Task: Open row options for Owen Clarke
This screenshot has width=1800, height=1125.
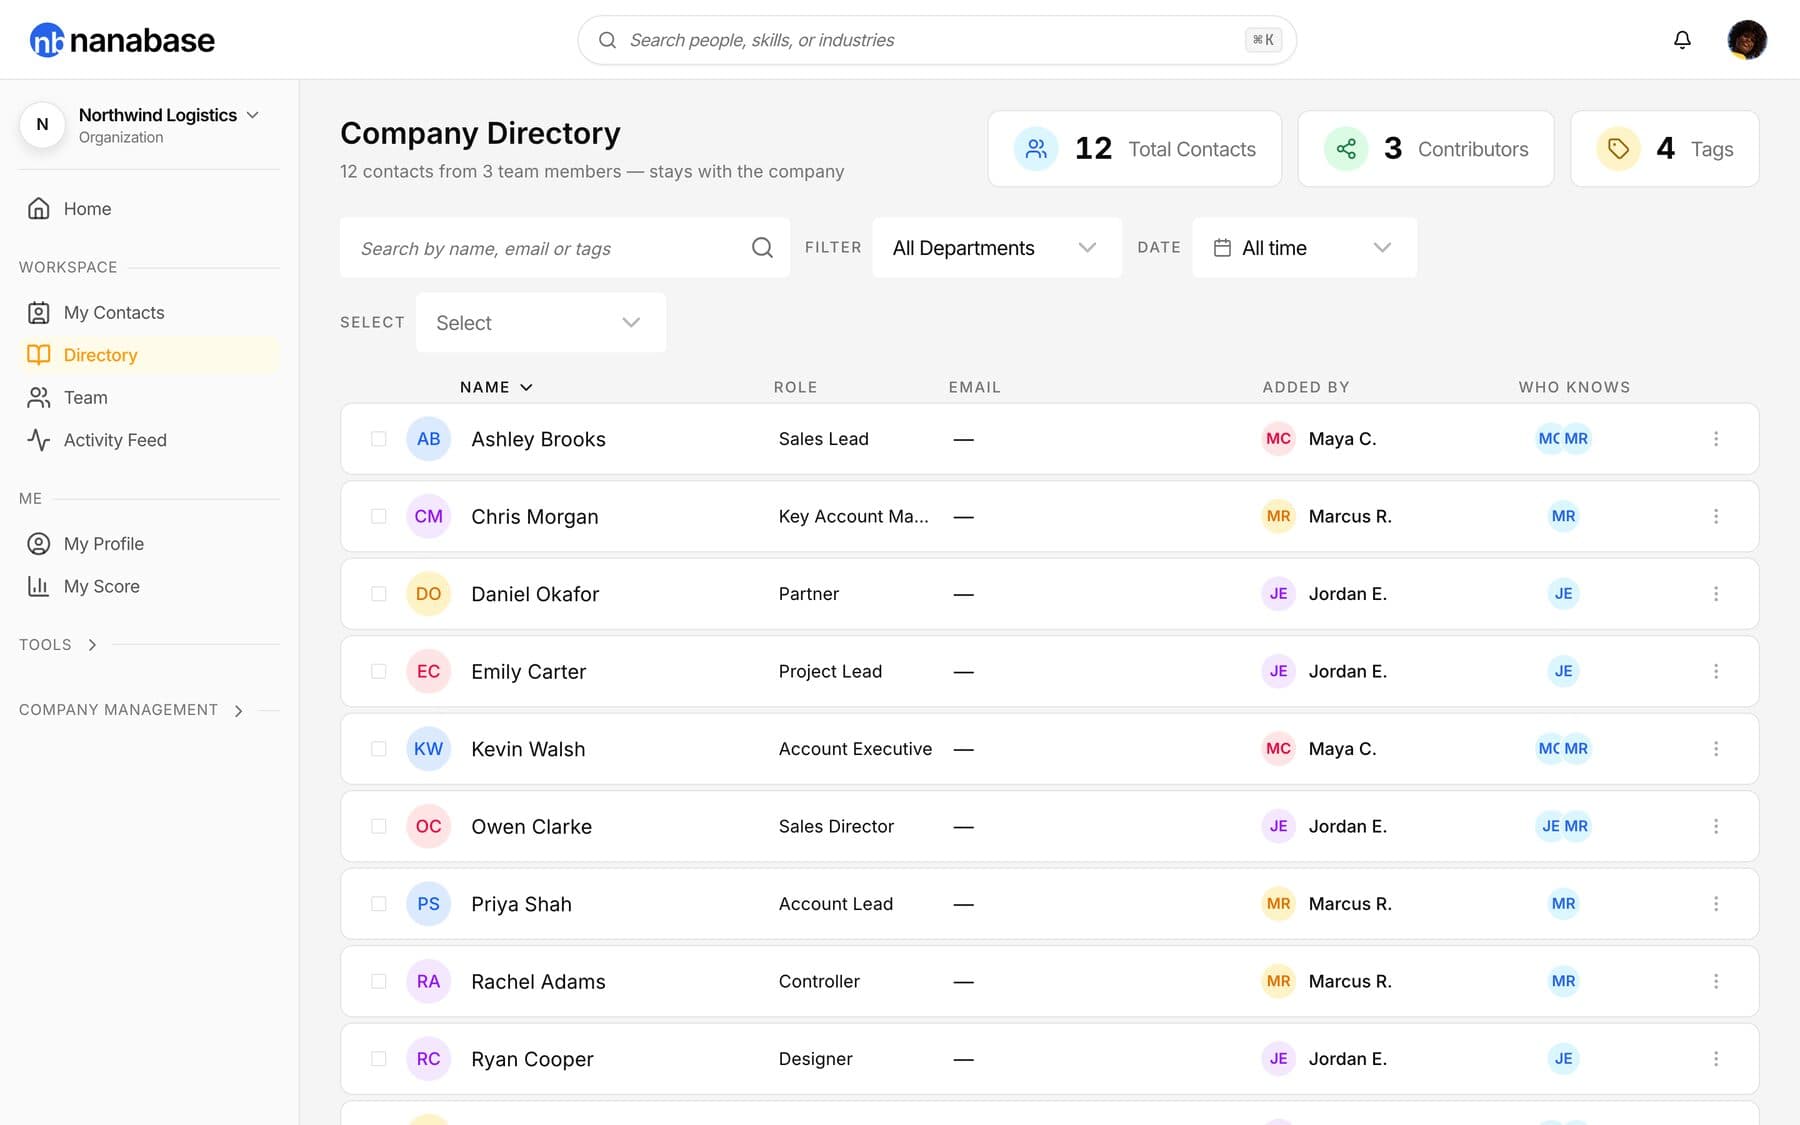Action: [1716, 826]
